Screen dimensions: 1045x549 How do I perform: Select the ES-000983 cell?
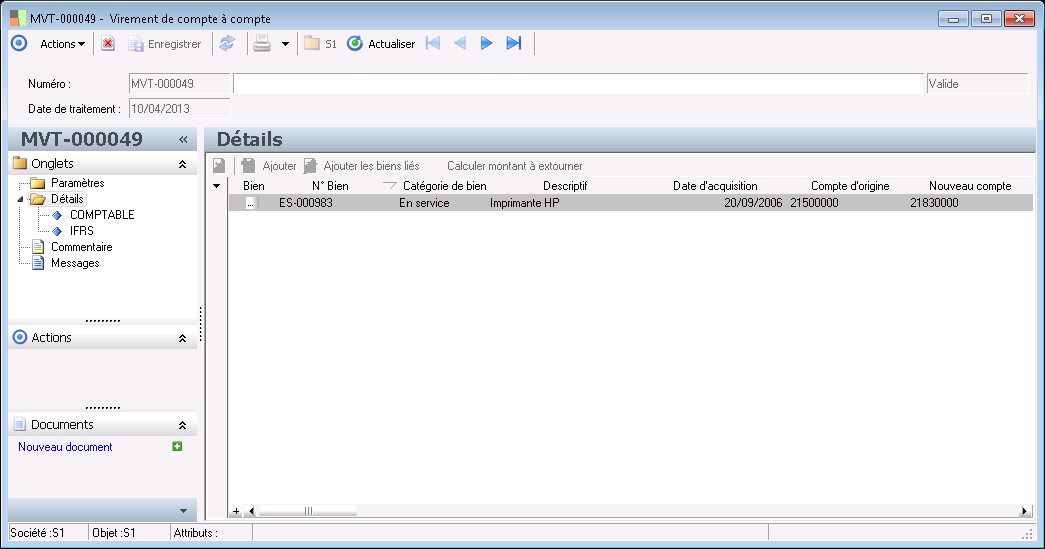(306, 203)
